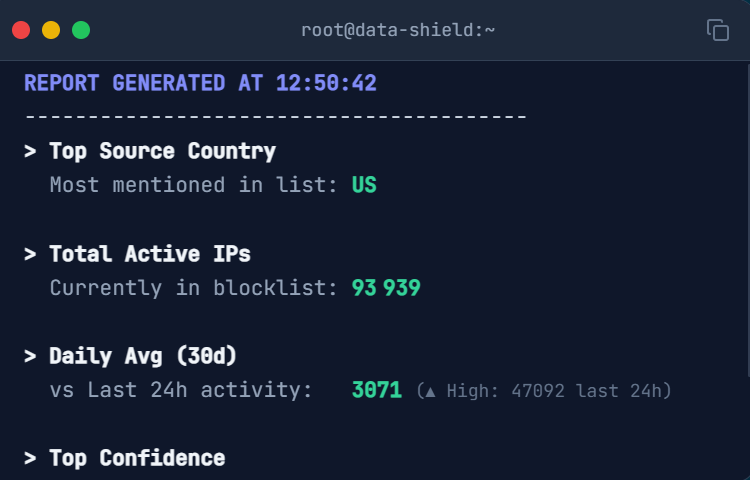Click the 'vs Last 24h activity:' label
Image resolution: width=750 pixels, height=480 pixels.
[181, 390]
